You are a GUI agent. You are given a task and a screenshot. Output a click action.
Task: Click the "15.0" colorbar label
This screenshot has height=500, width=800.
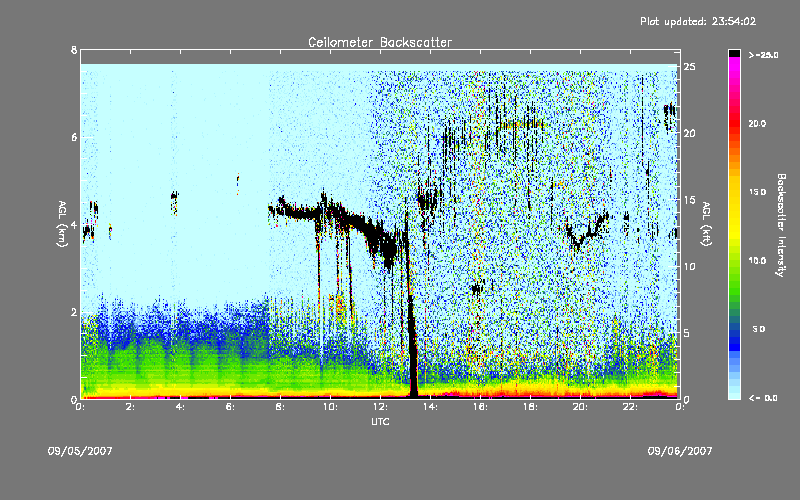pos(757,192)
